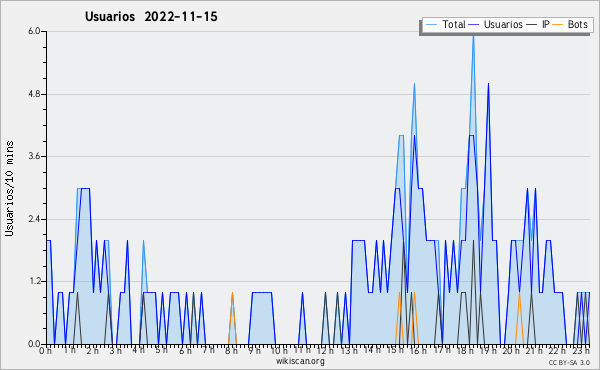Click the 1.2 y-axis value
This screenshot has width=600, height=370.
[x=34, y=282]
